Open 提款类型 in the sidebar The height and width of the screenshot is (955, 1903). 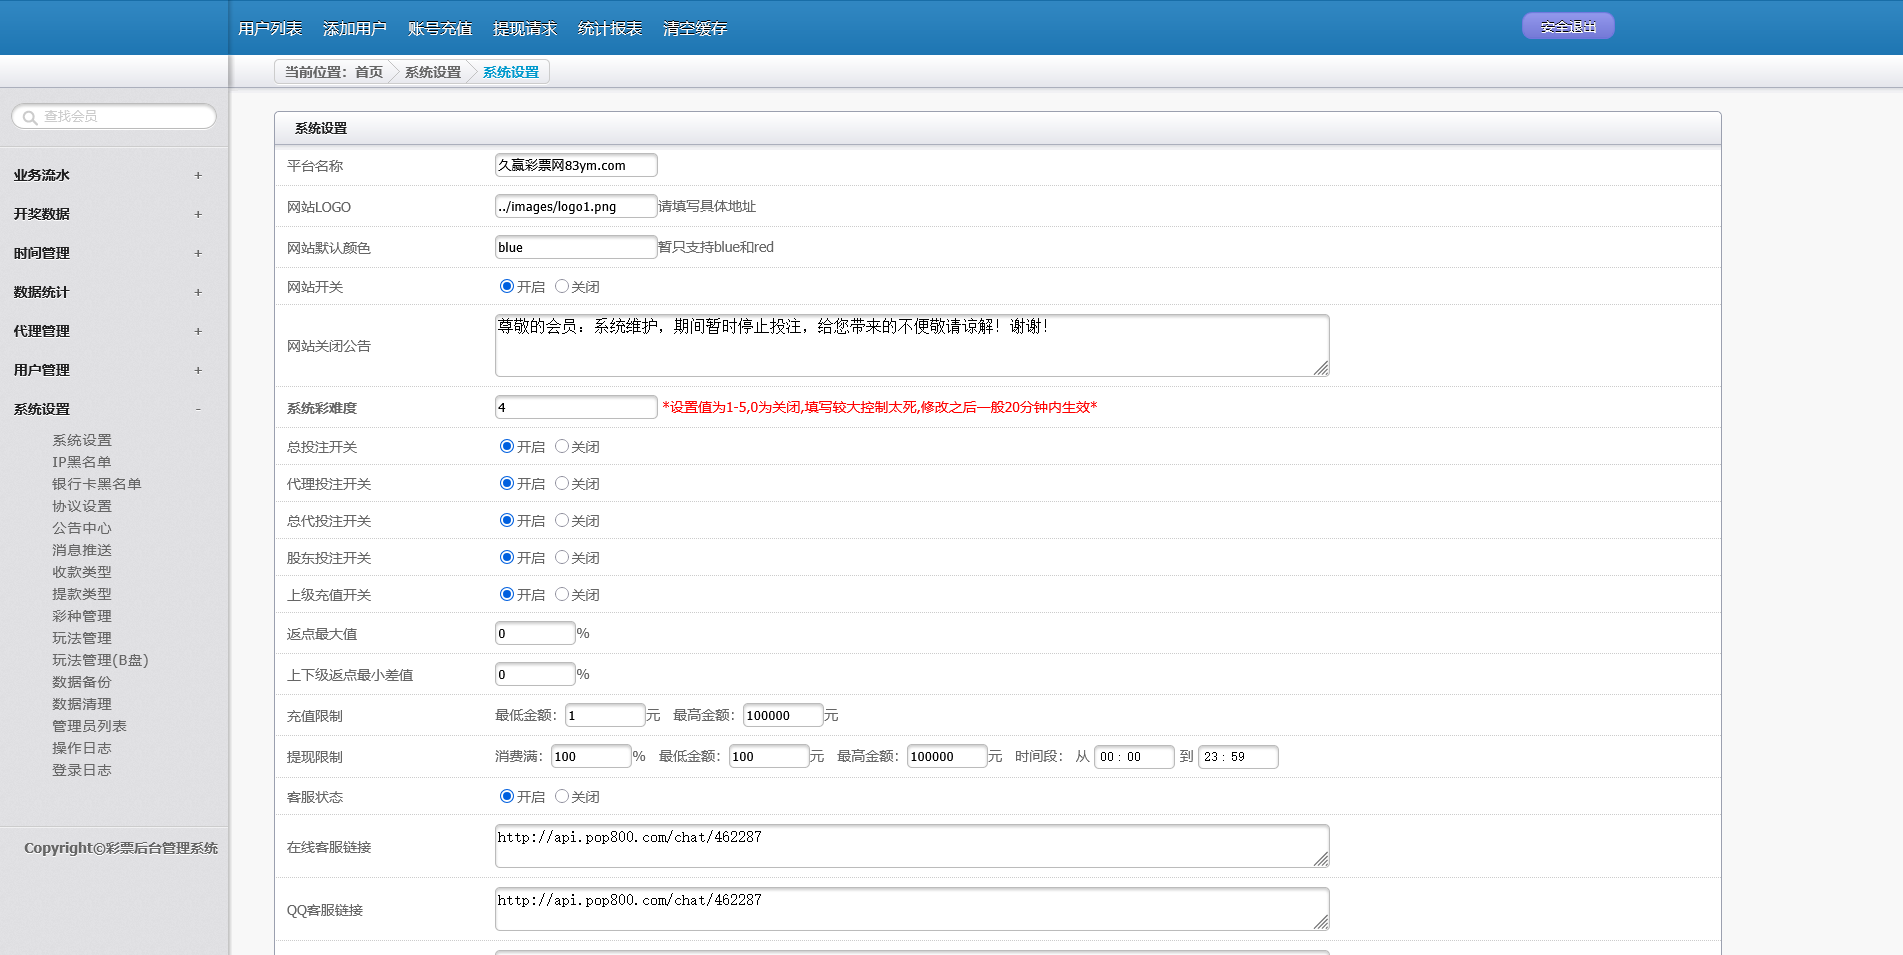[x=82, y=594]
